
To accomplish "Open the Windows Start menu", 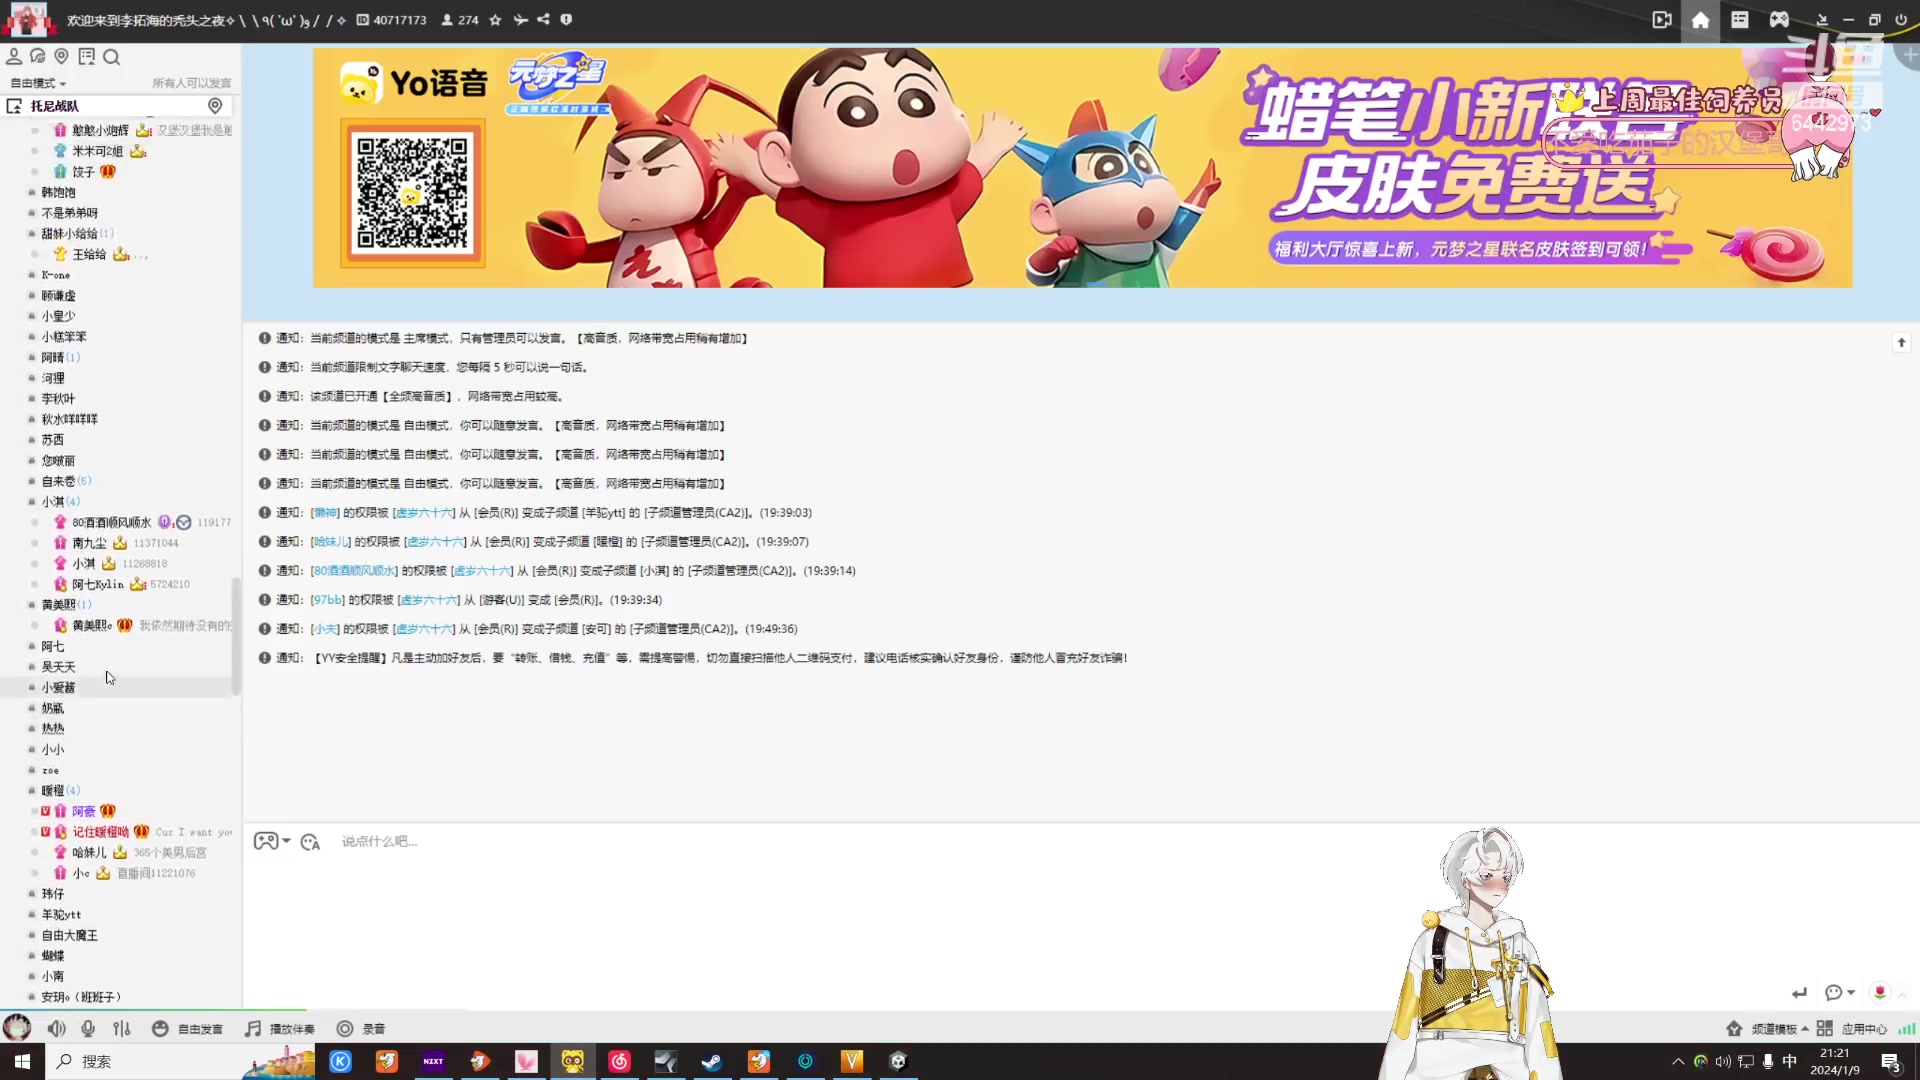I will (x=22, y=1061).
